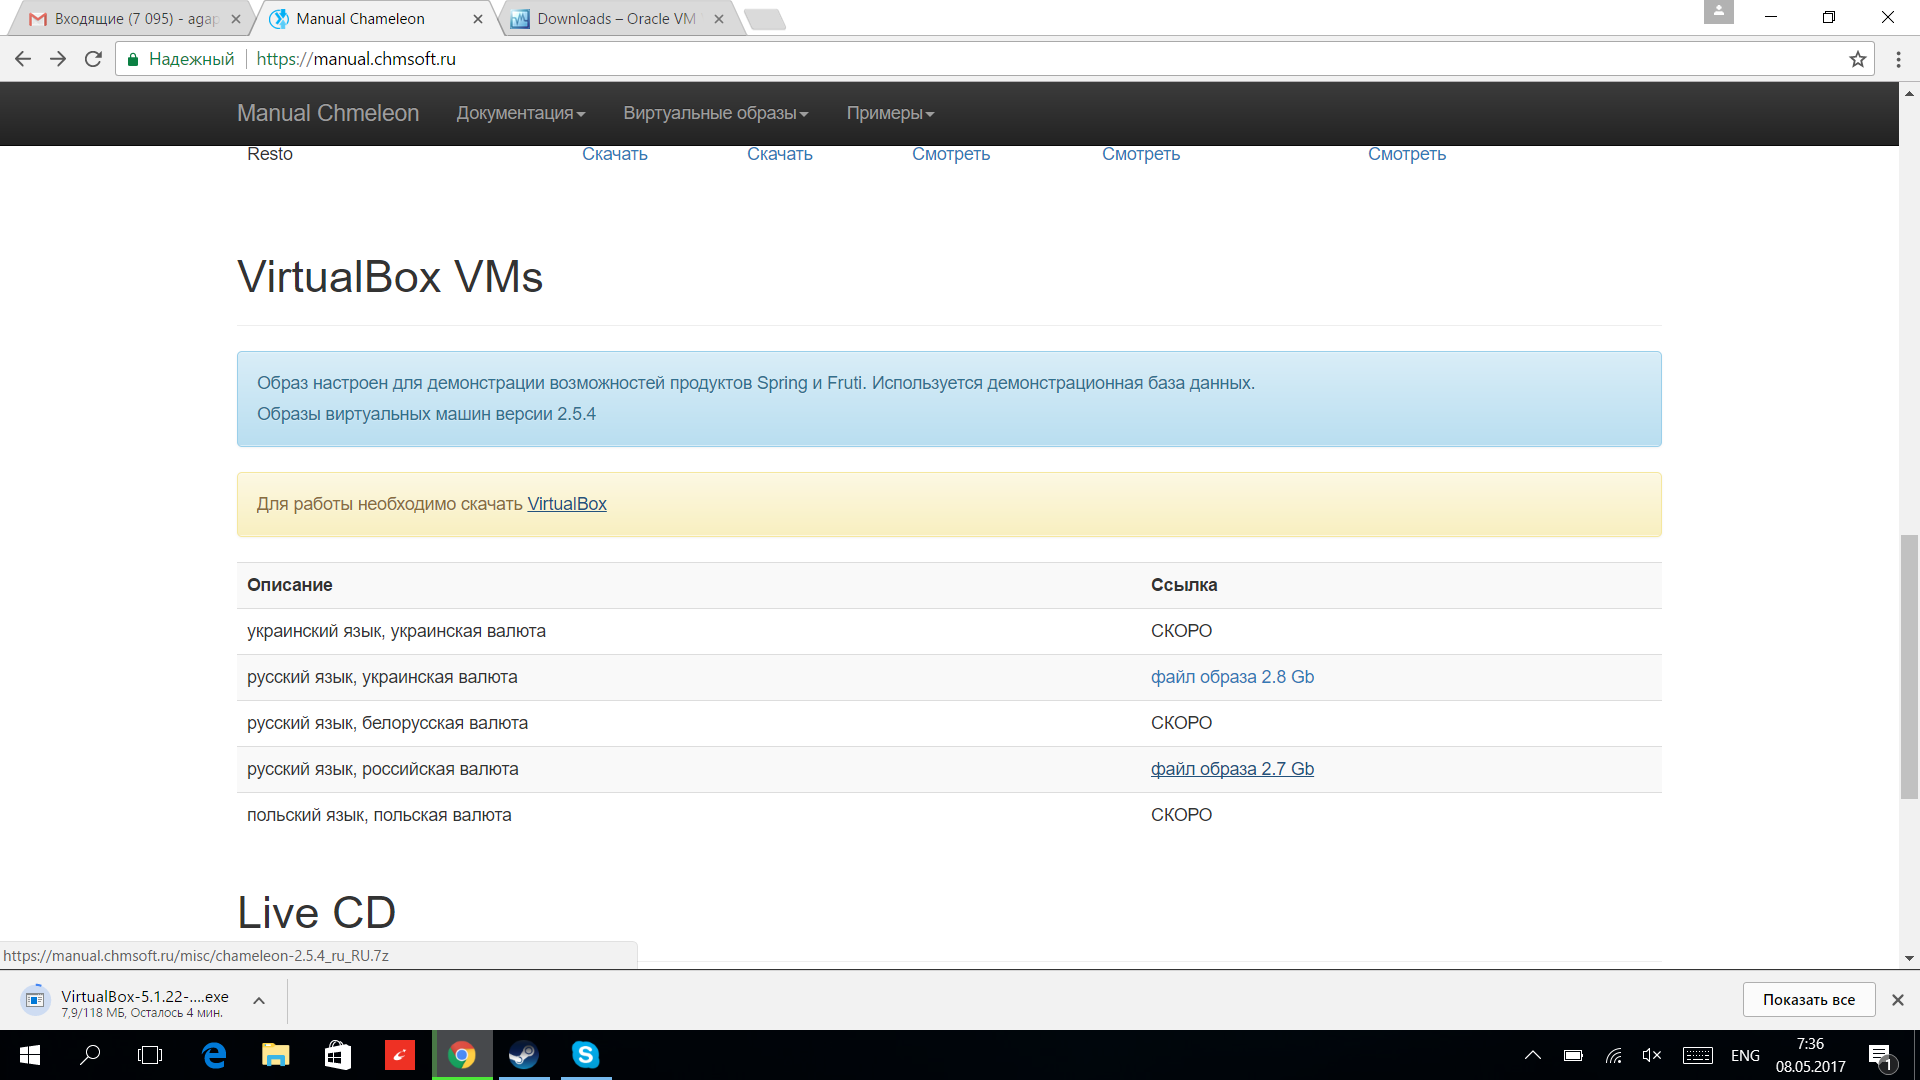Viewport: 1920px width, 1080px height.
Task: Open the VirtualBox download link
Action: coord(567,504)
